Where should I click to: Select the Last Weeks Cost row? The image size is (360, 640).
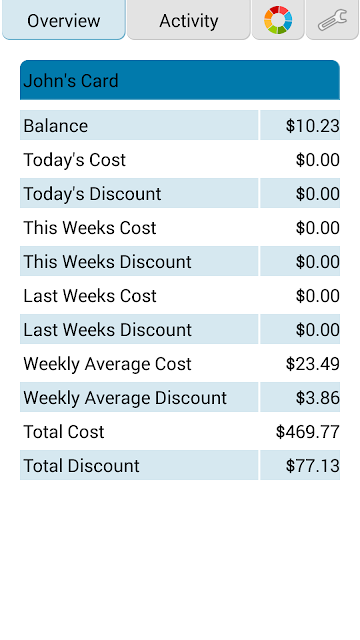point(180,296)
